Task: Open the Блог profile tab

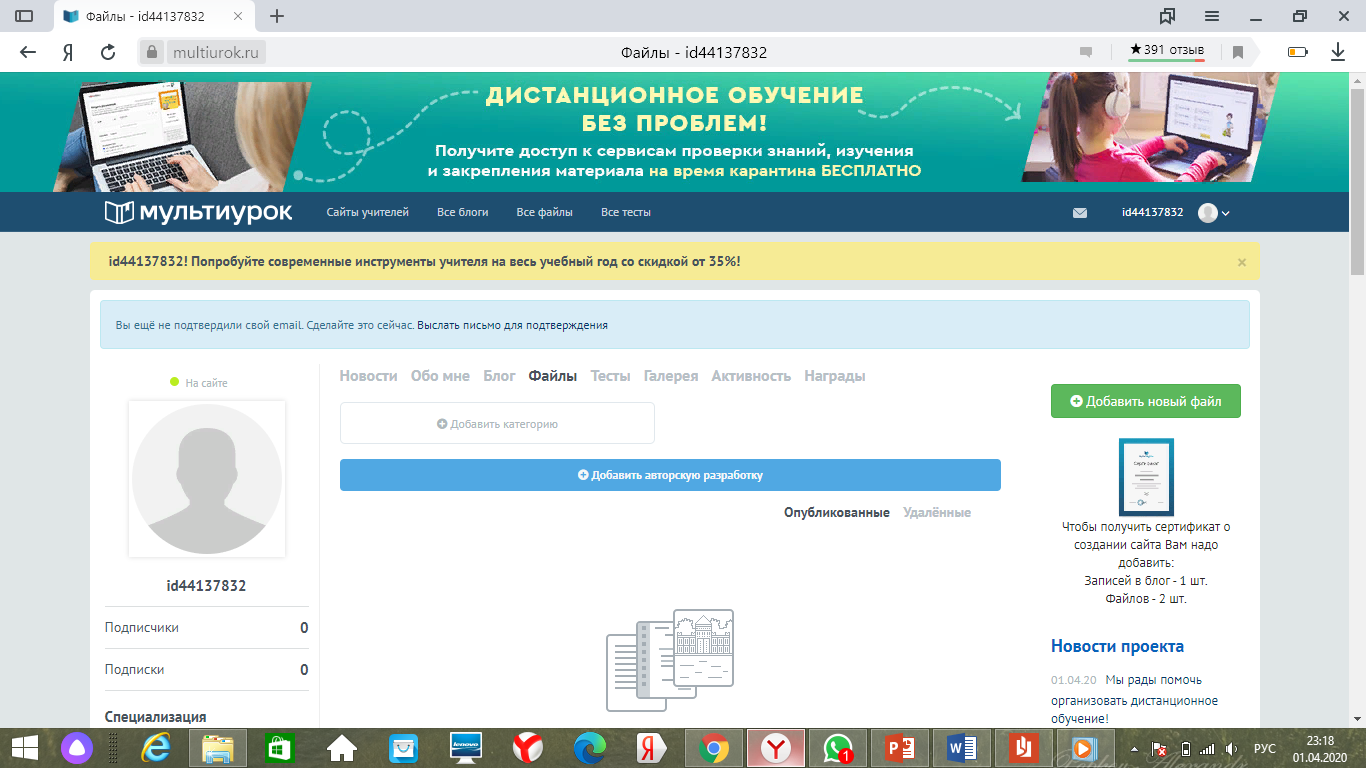Action: coord(499,376)
